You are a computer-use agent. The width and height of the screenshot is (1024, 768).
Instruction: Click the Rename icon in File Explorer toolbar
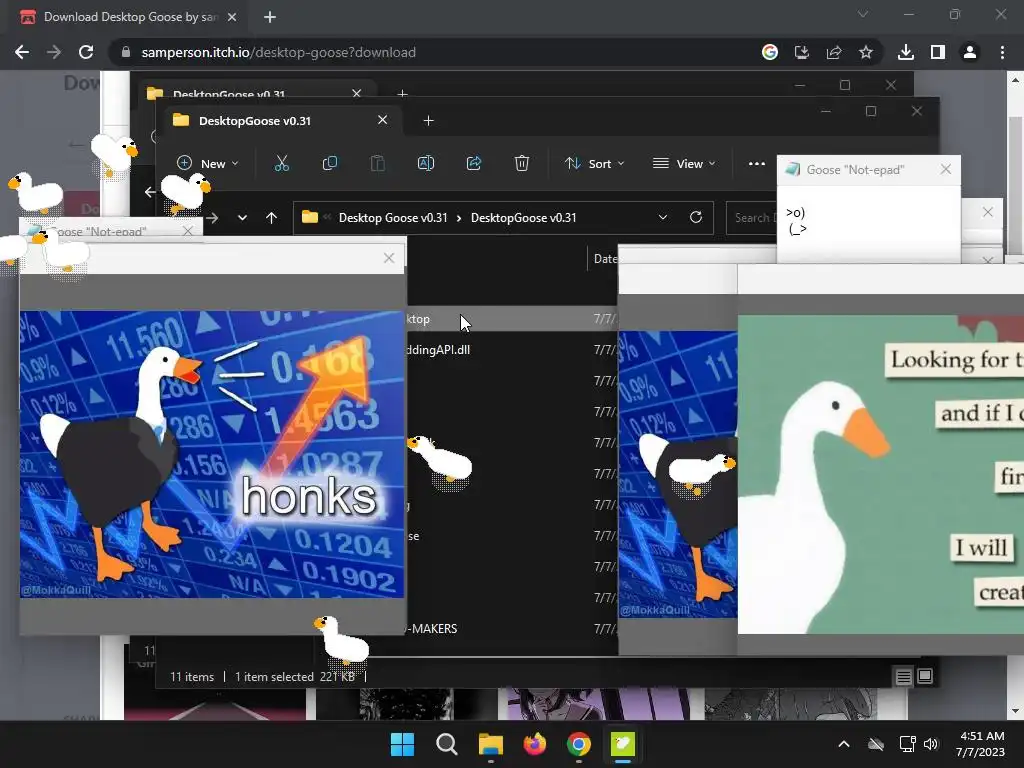[426, 163]
